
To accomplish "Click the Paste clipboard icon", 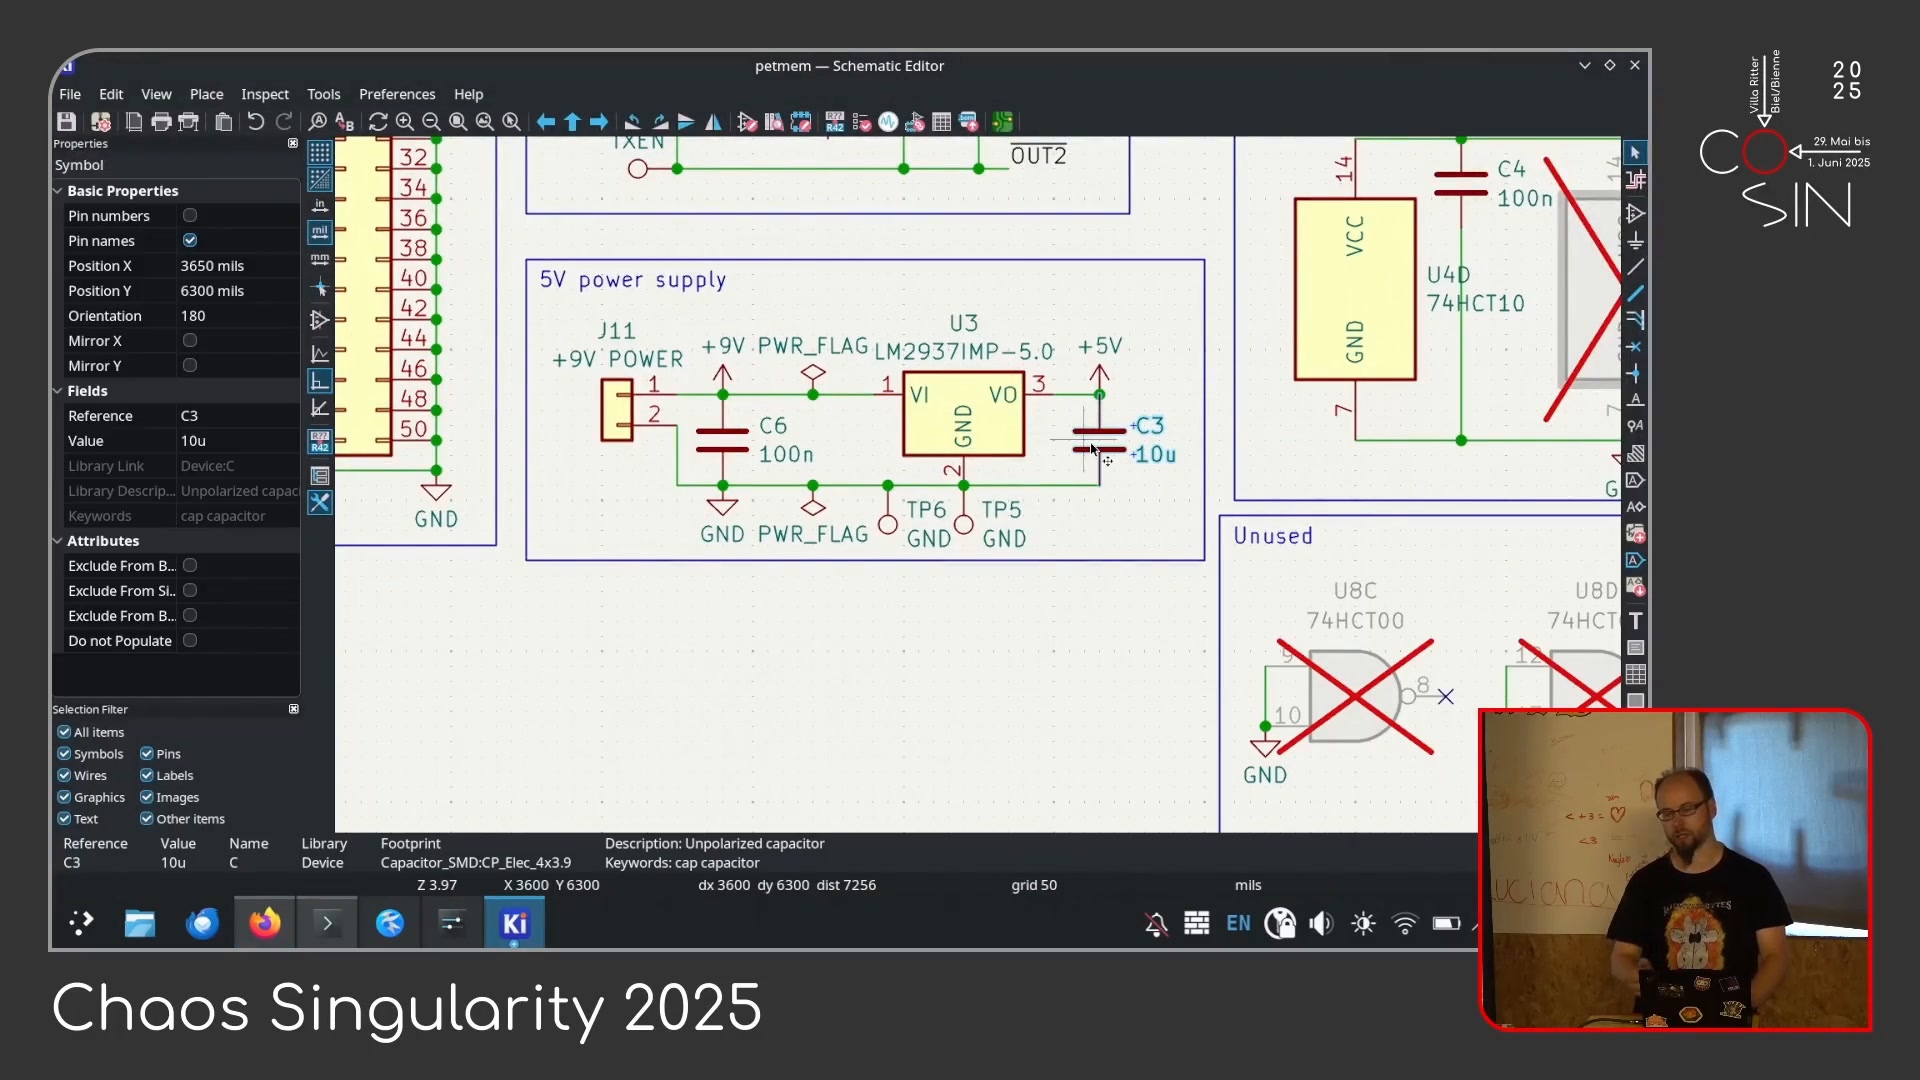I will pyautogui.click(x=224, y=122).
